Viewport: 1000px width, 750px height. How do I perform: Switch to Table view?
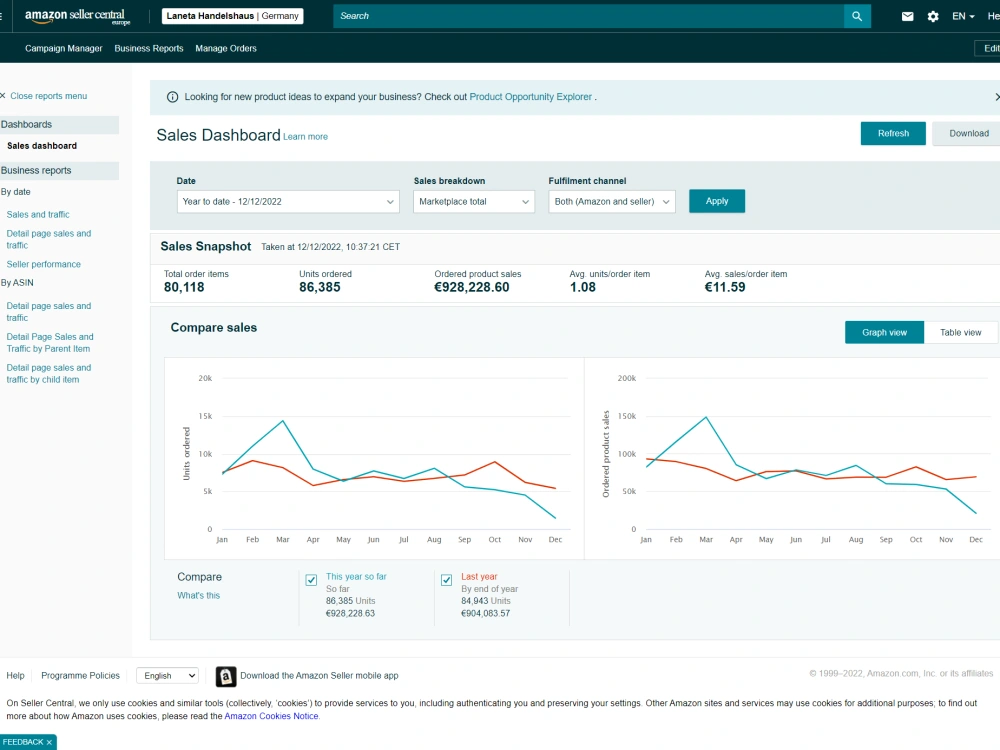tap(960, 332)
